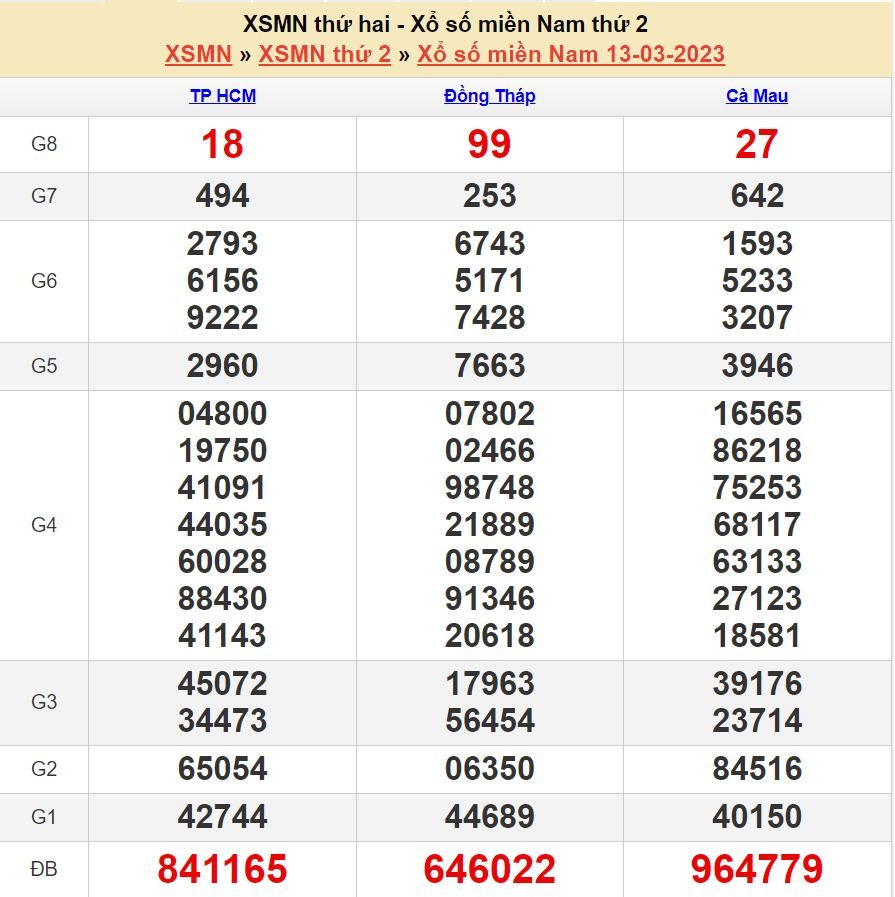Select the G3 number 45072

click(222, 684)
